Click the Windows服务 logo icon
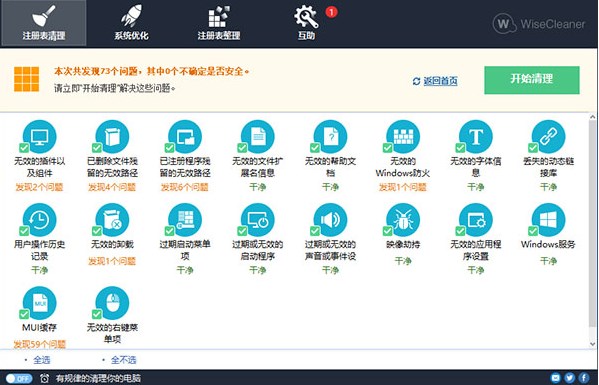The height and width of the screenshot is (385, 599). click(x=548, y=220)
